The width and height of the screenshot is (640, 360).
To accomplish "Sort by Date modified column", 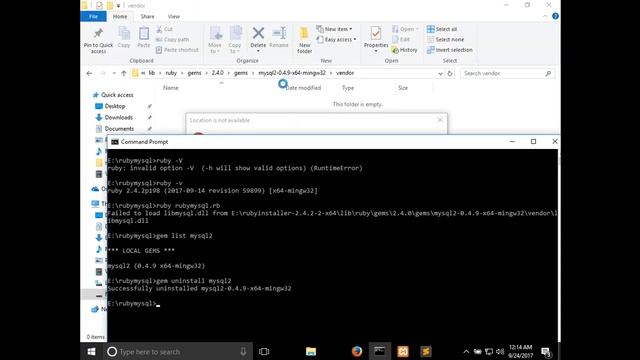I will (303, 88).
